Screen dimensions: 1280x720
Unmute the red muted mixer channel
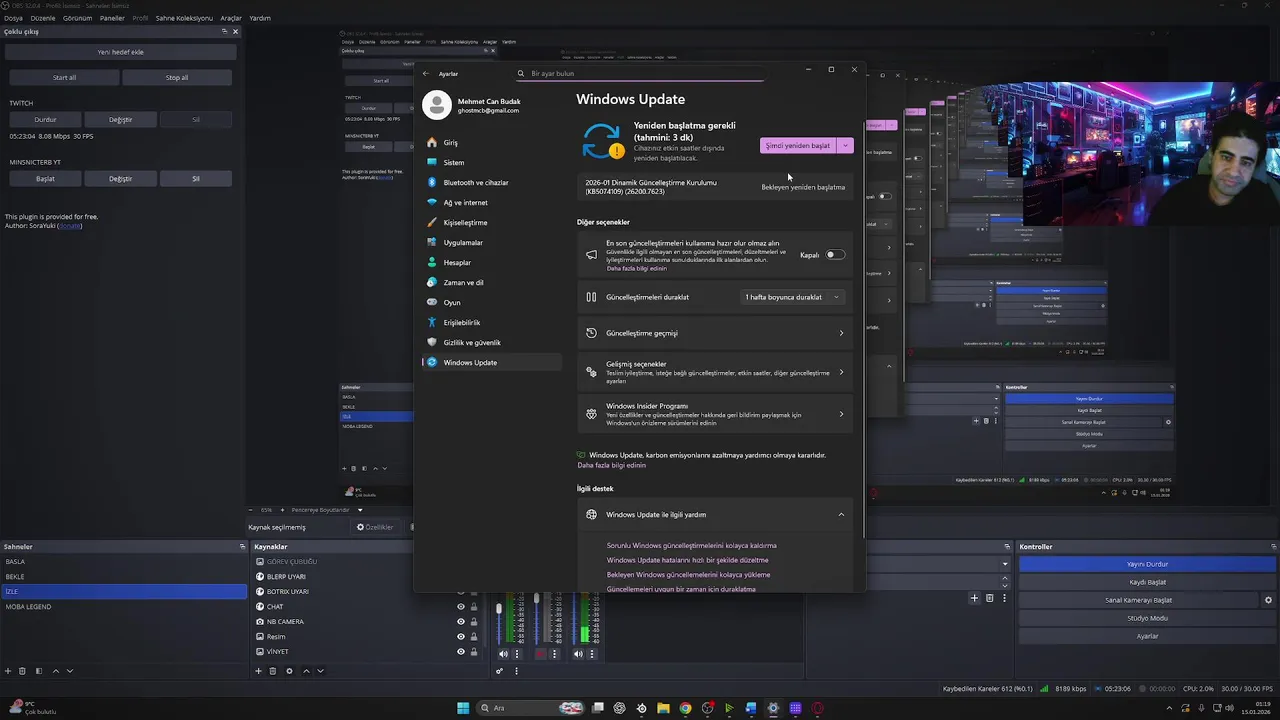541,654
